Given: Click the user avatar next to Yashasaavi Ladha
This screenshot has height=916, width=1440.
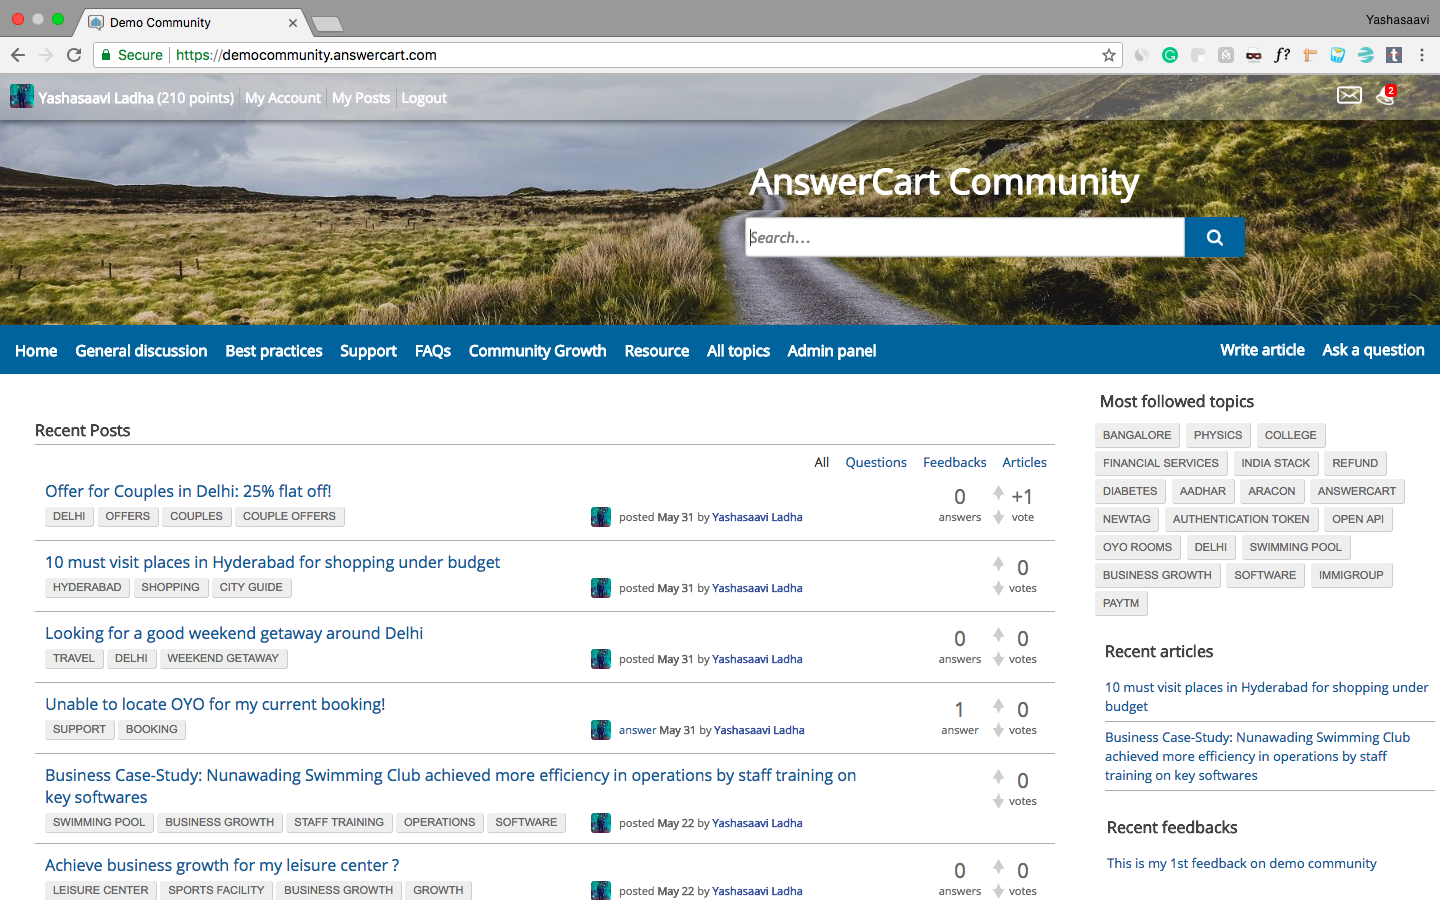Looking at the screenshot, I should coord(21,97).
